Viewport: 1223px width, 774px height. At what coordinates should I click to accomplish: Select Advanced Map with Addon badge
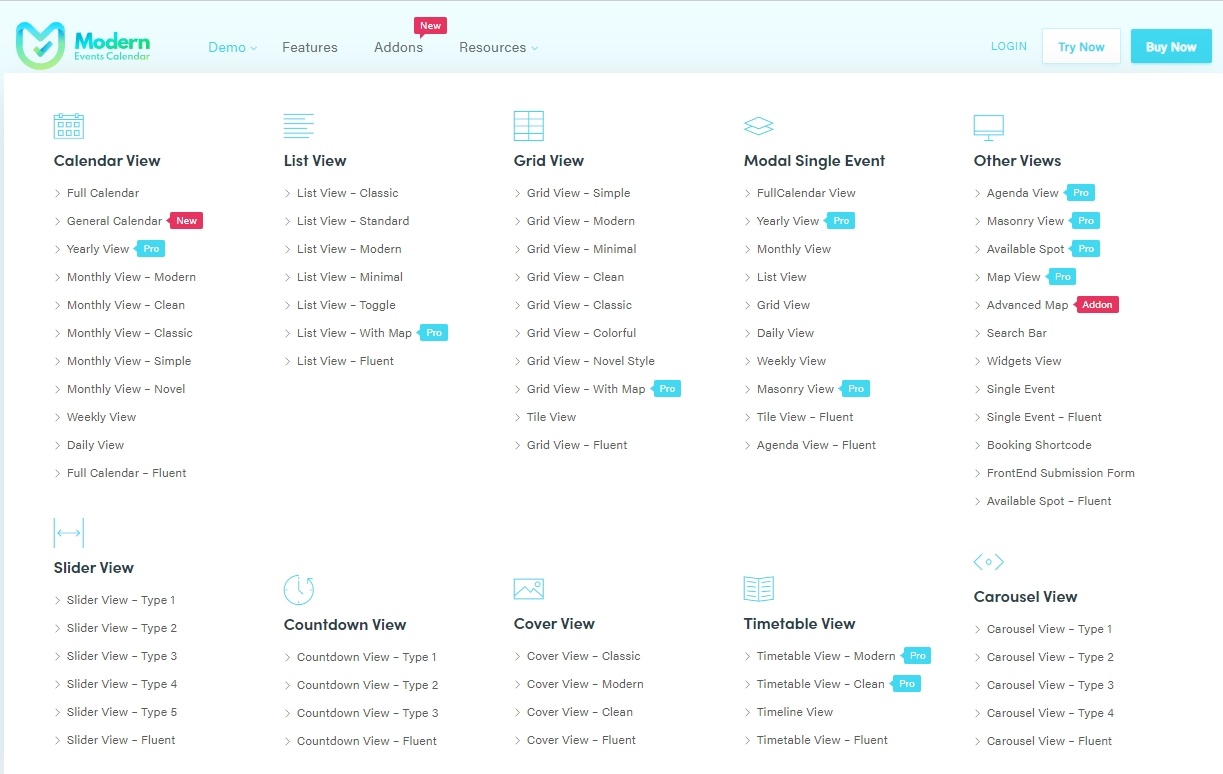point(1027,305)
